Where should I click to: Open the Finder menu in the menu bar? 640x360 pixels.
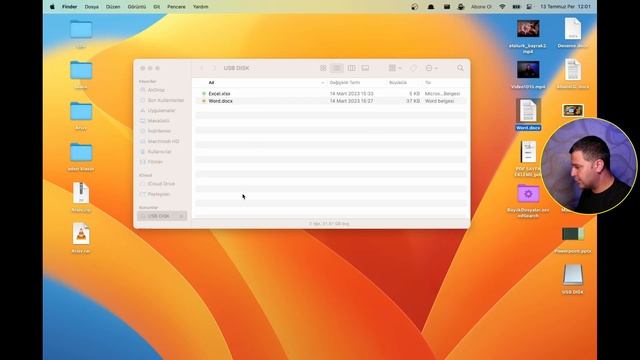coord(69,7)
